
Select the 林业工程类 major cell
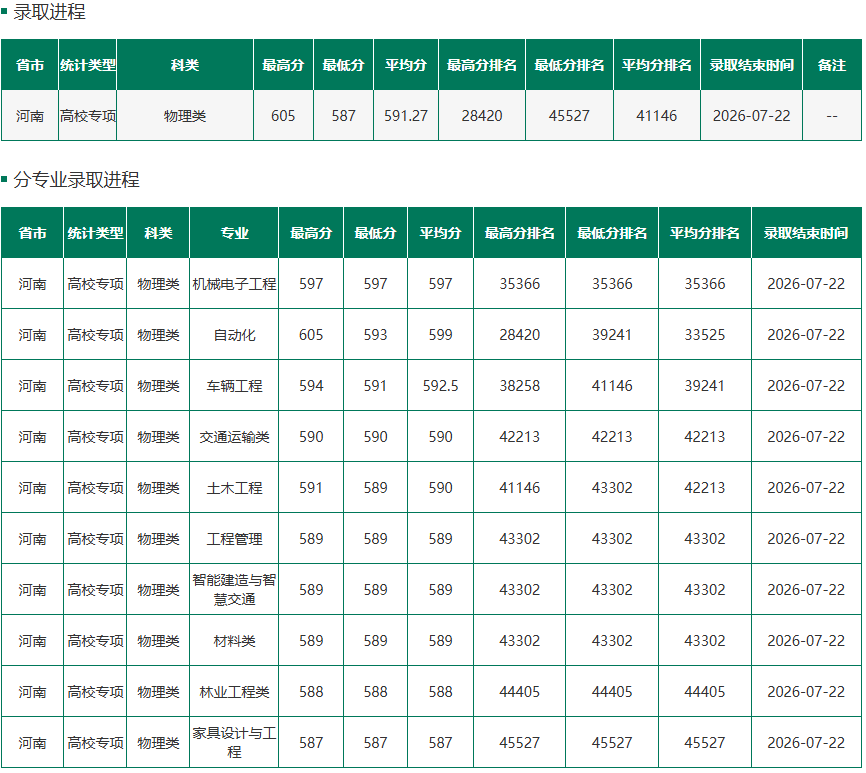[x=234, y=692]
